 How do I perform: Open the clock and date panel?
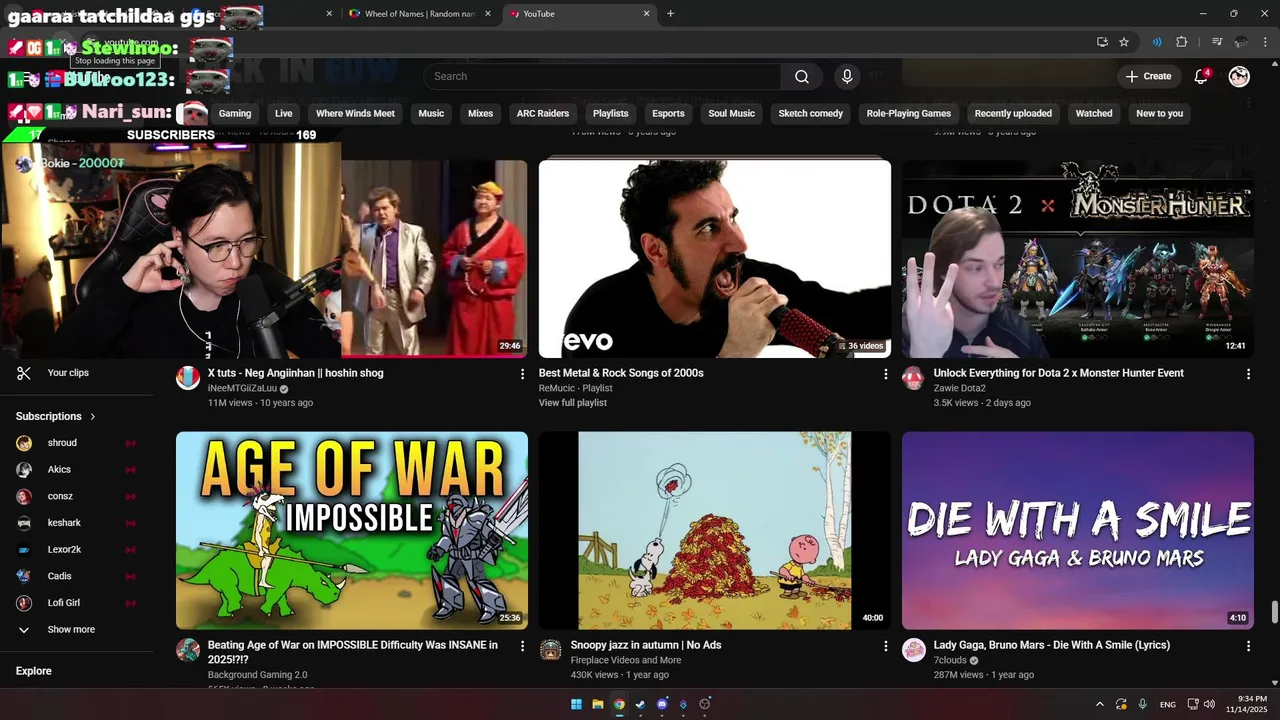pos(1245,704)
